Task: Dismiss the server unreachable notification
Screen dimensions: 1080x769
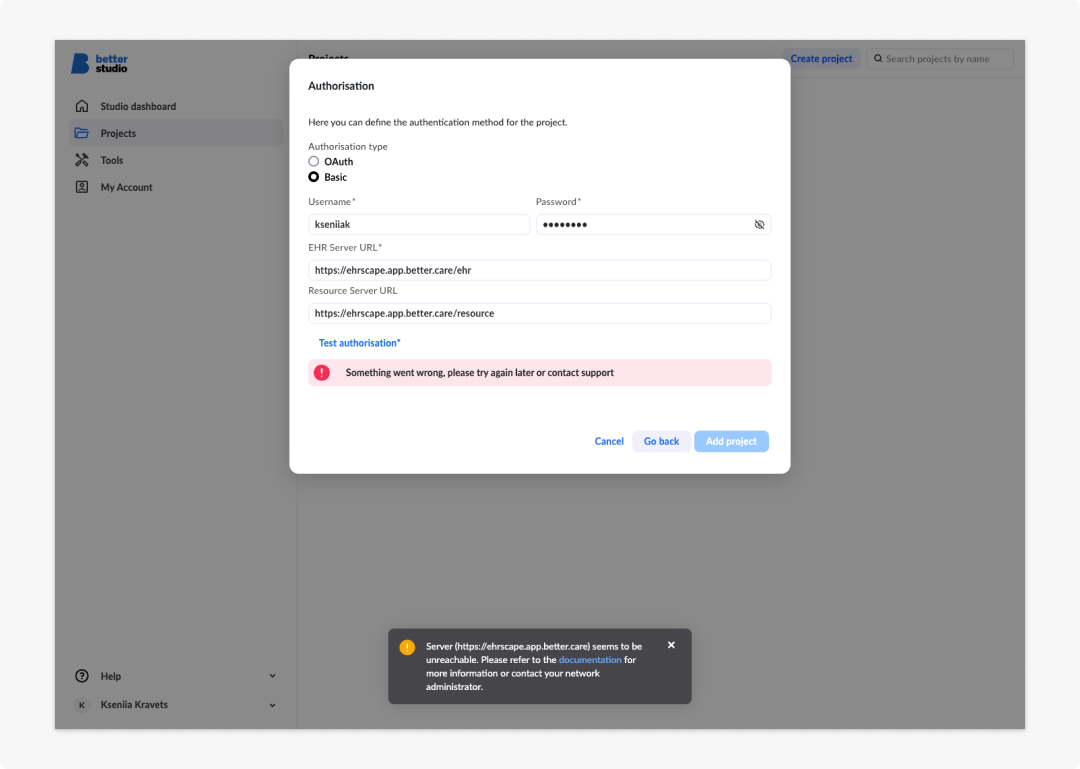Action: pos(671,645)
